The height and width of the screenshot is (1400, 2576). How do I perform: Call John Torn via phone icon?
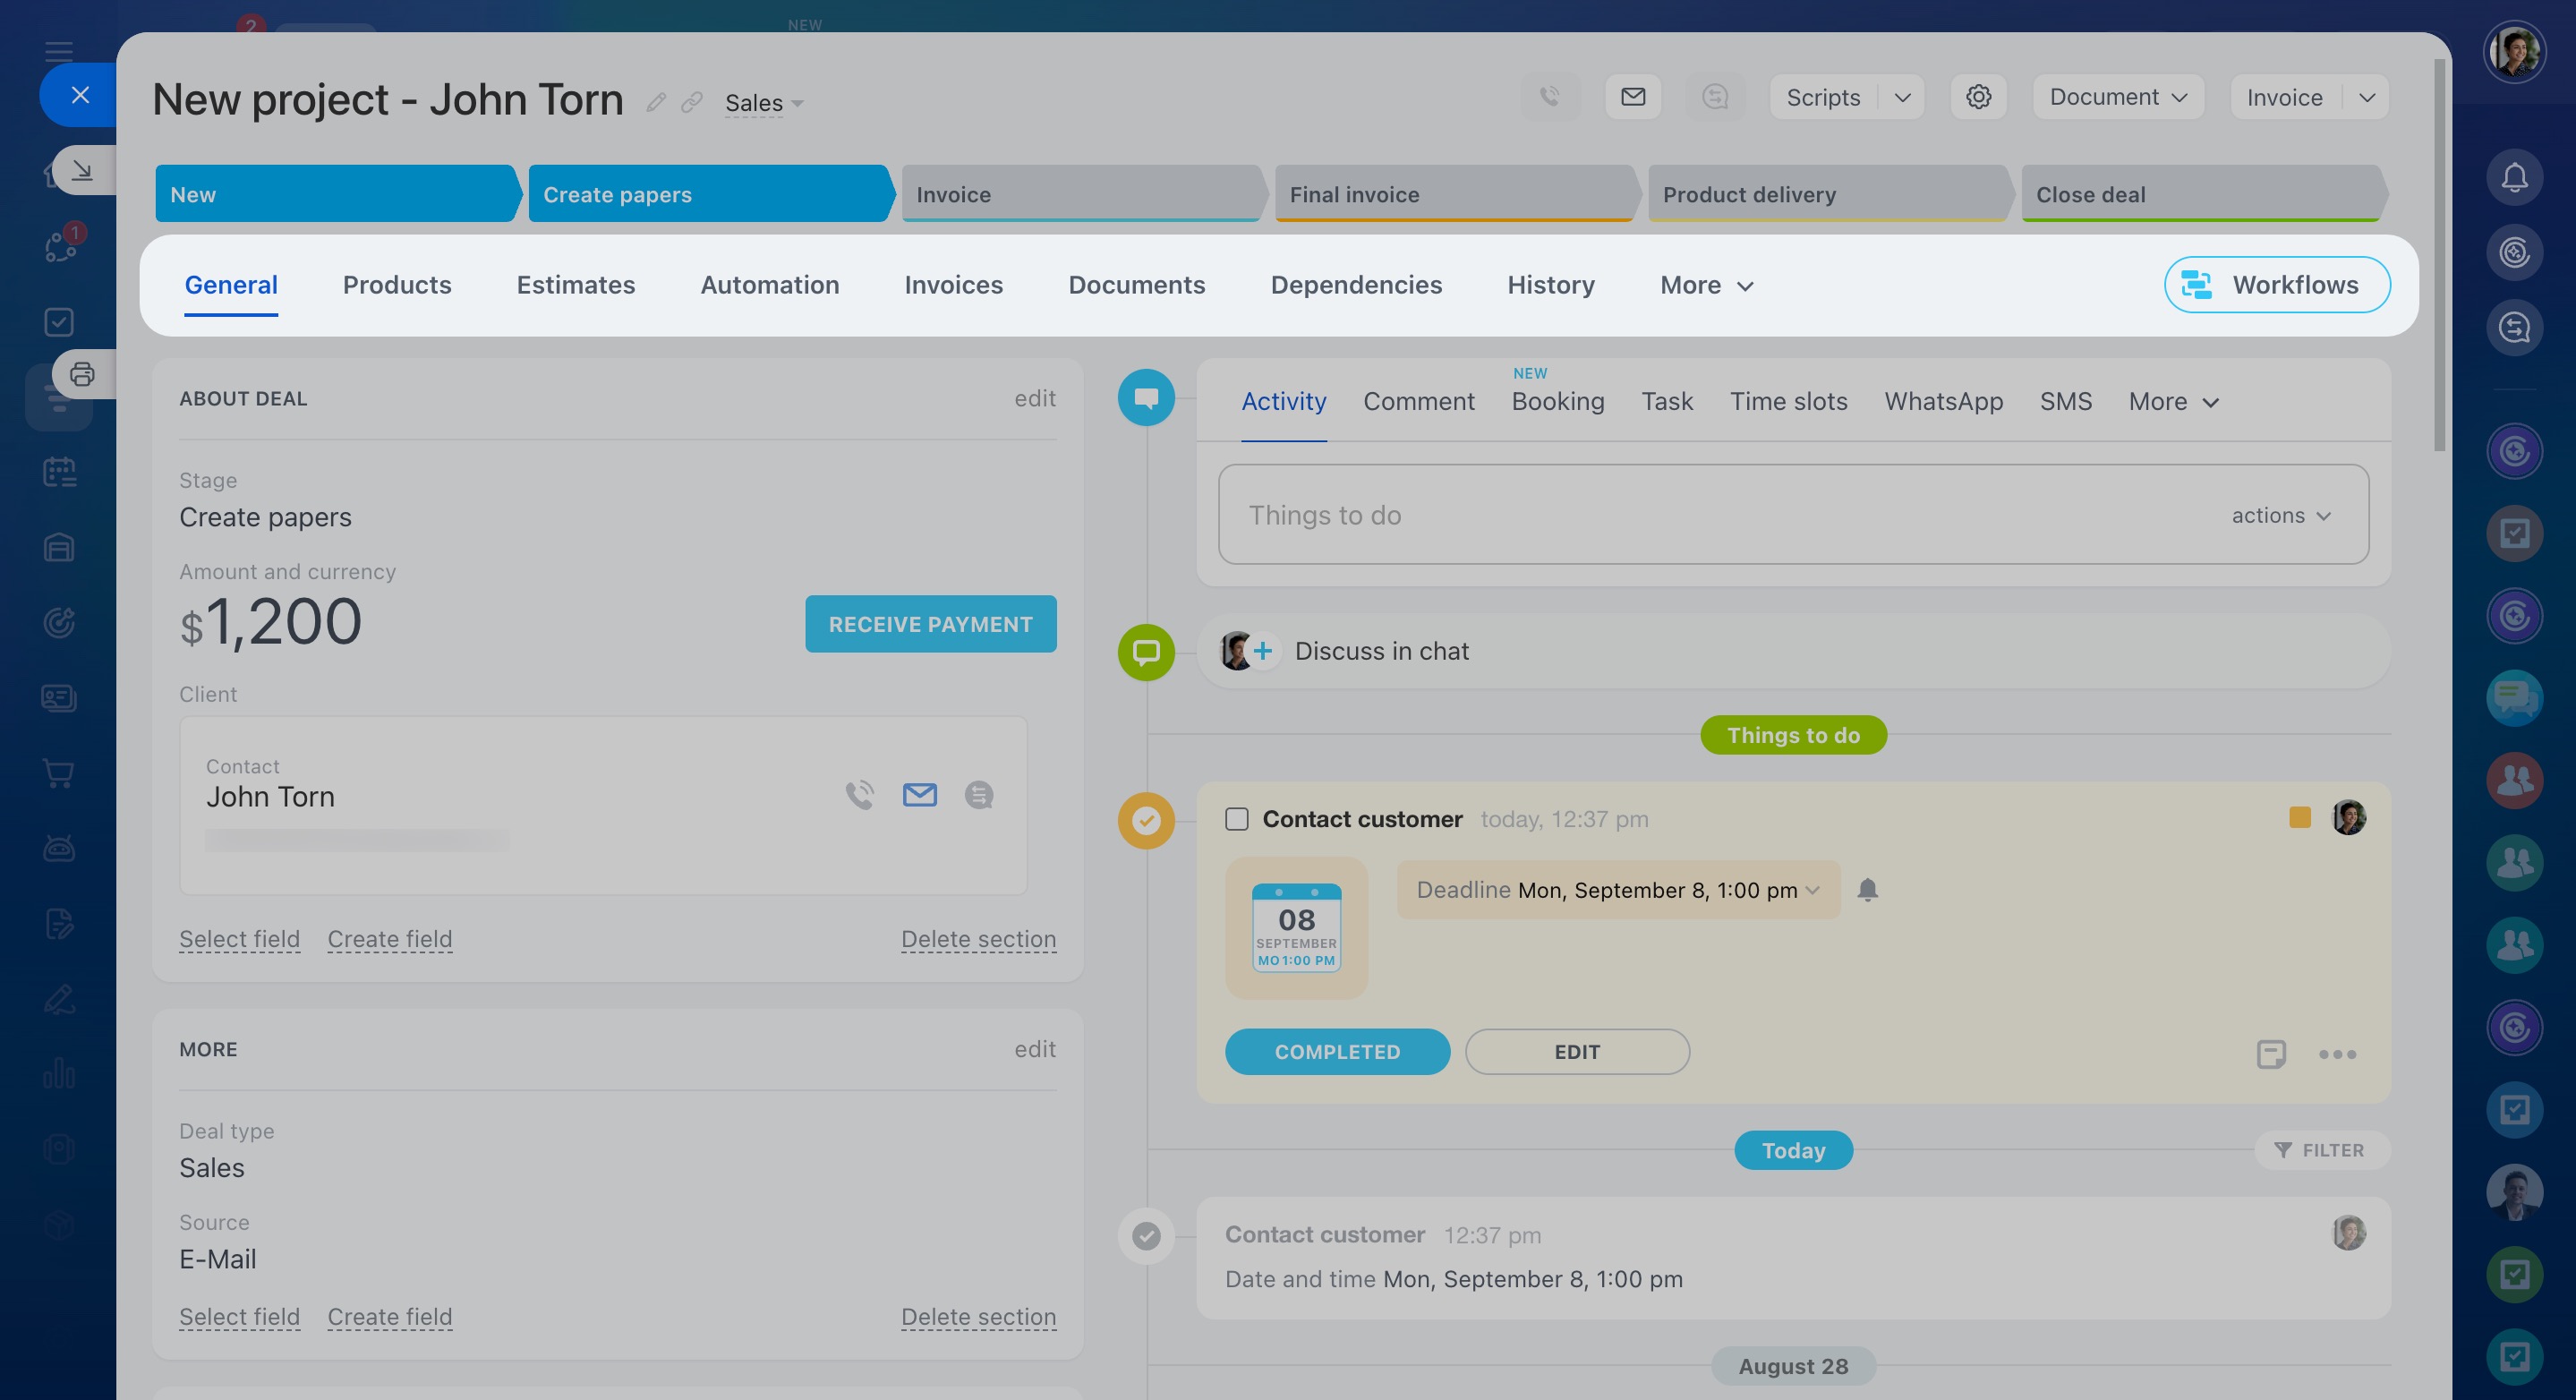(x=859, y=795)
